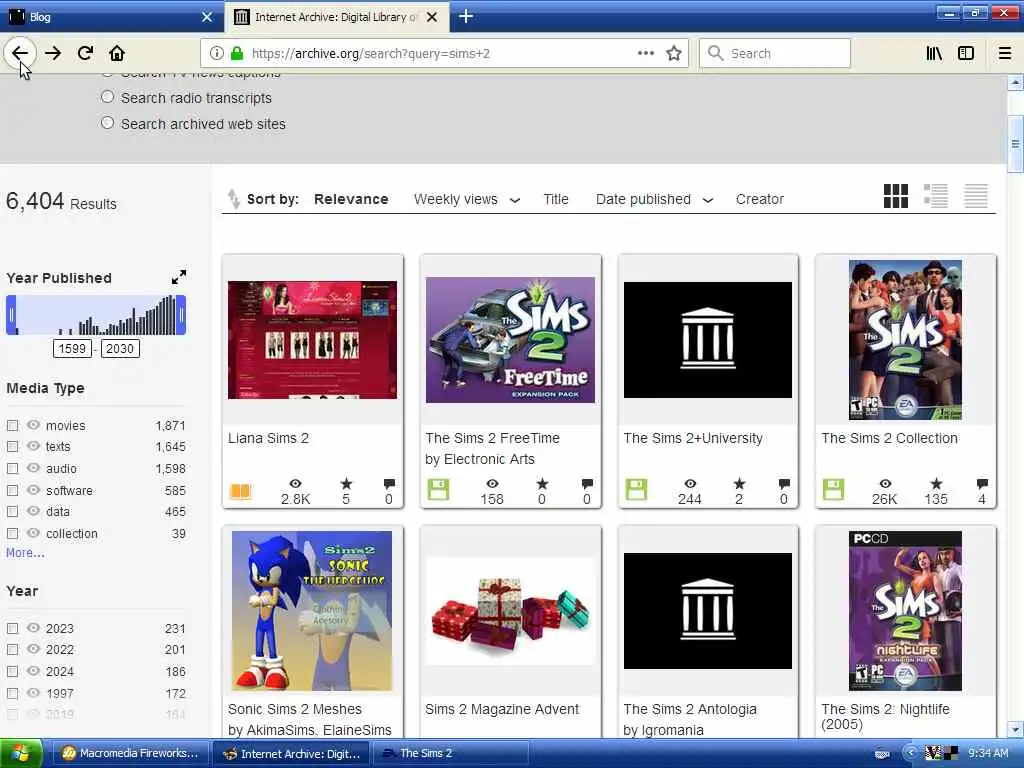Toggle the sidebar view icon
The height and width of the screenshot is (768, 1024).
click(x=966, y=53)
